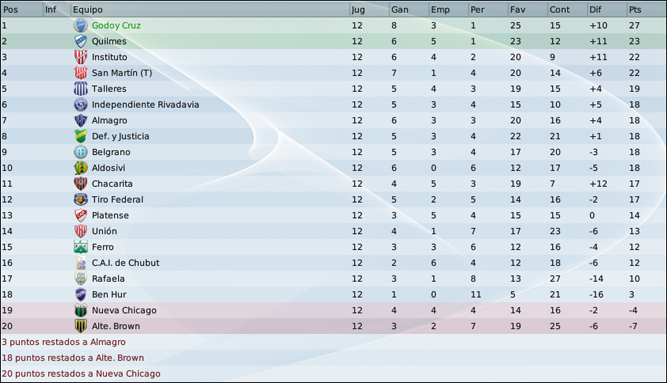Select the Instituto team badge
This screenshot has width=667, height=383.
click(80, 57)
